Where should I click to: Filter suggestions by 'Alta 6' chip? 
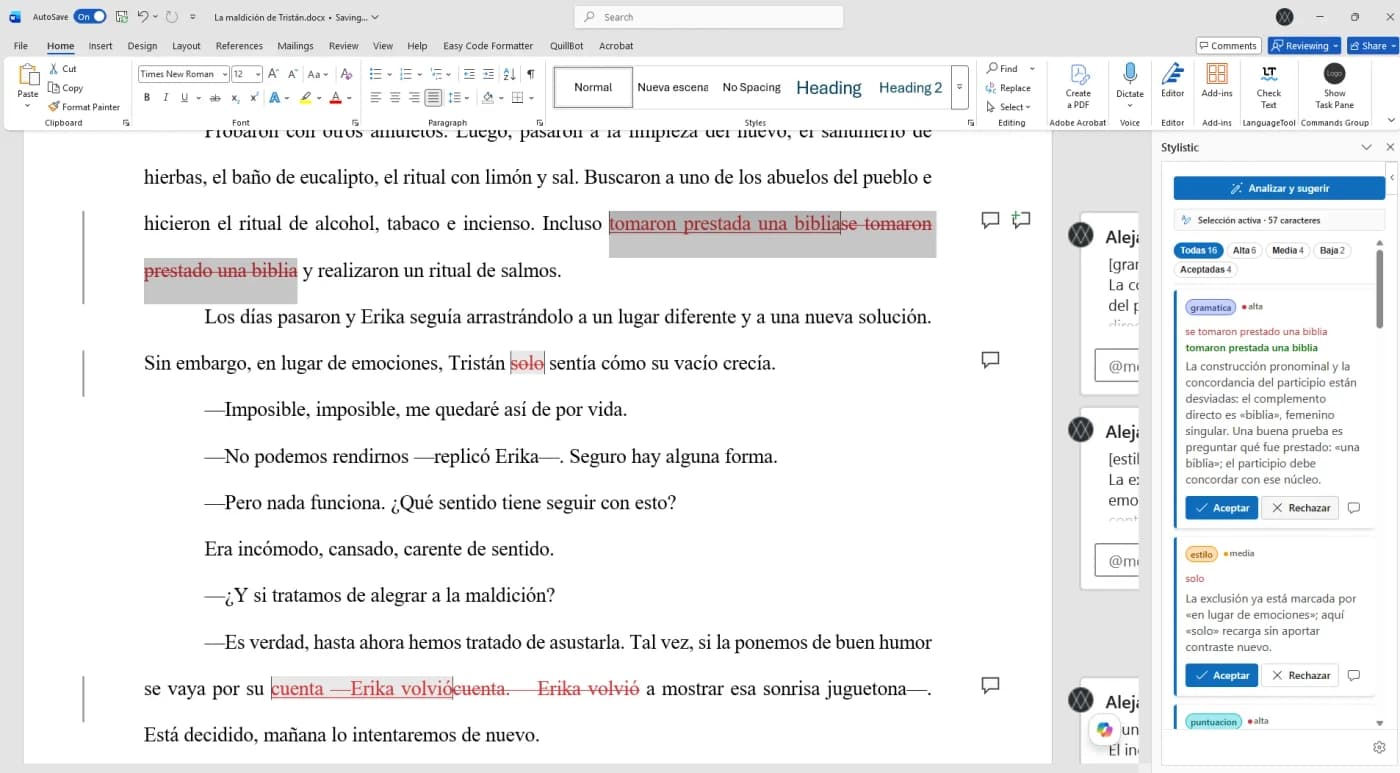(x=1244, y=251)
